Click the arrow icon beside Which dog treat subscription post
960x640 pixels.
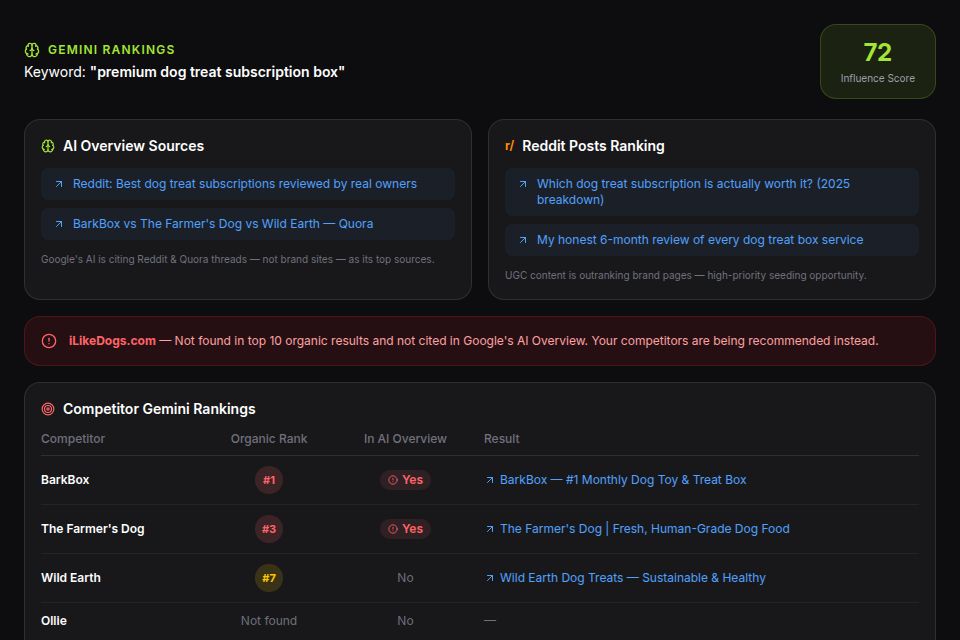coord(523,184)
